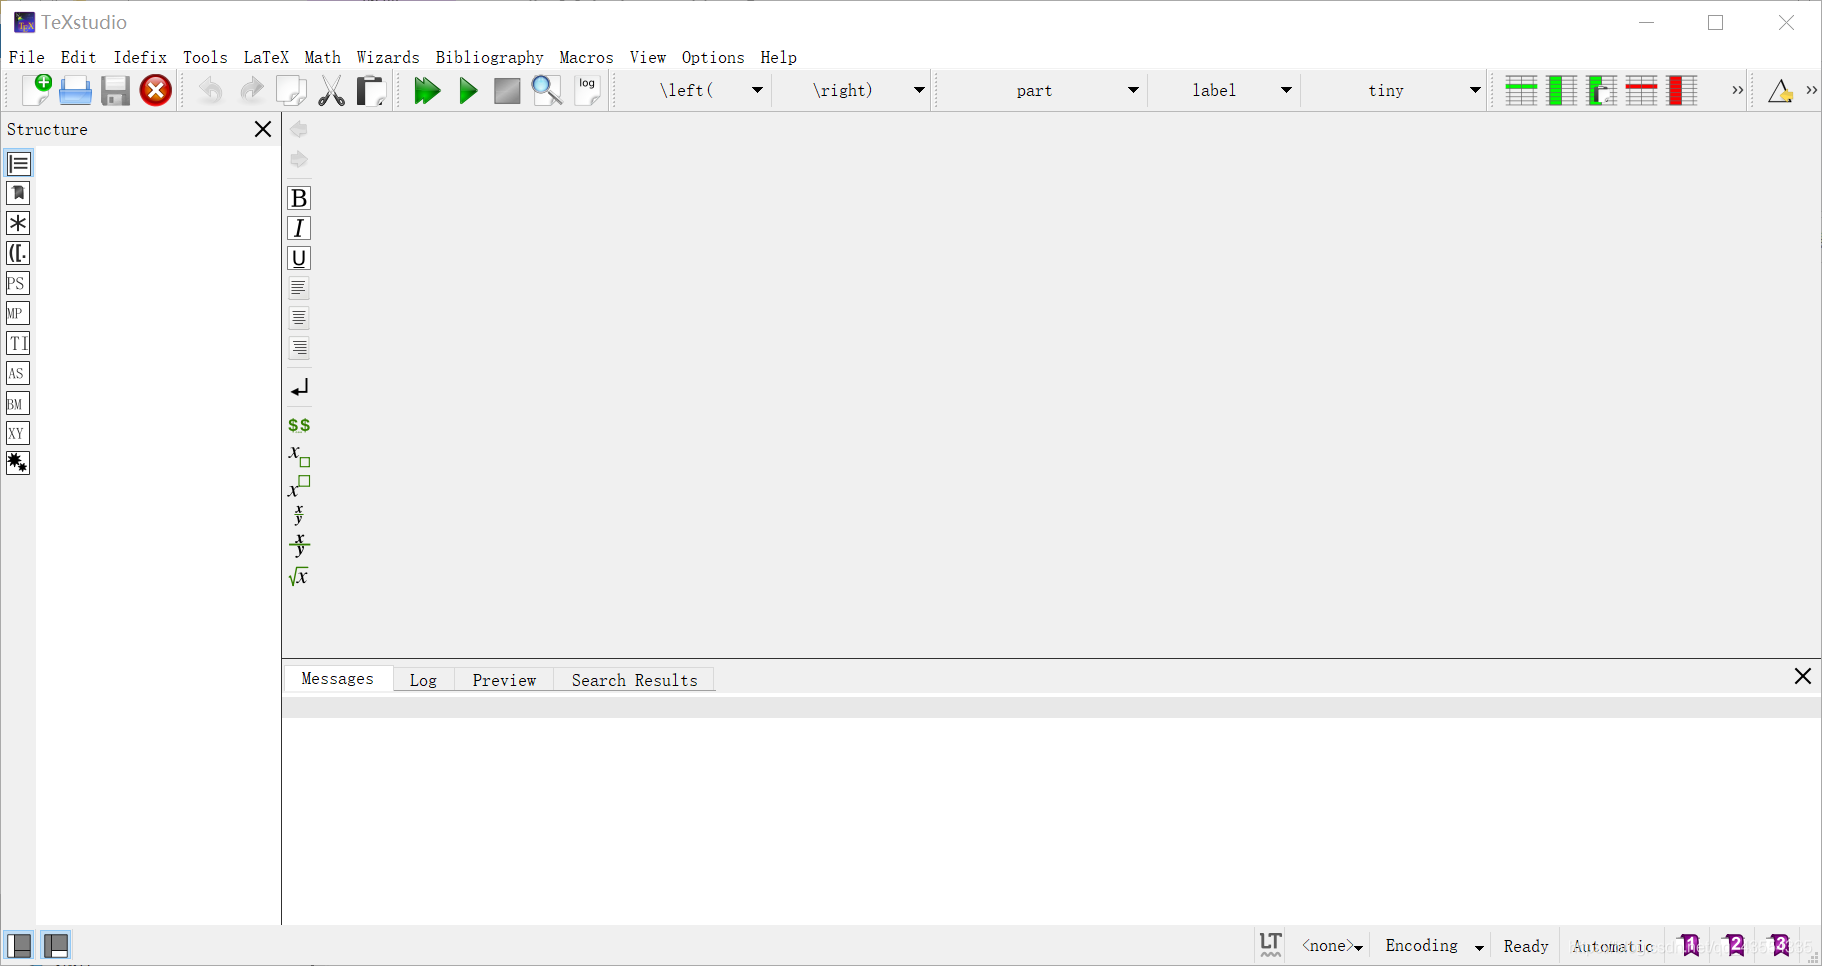Apply underline with the U icon
Viewport: 1822px width, 966px height.
tap(298, 258)
